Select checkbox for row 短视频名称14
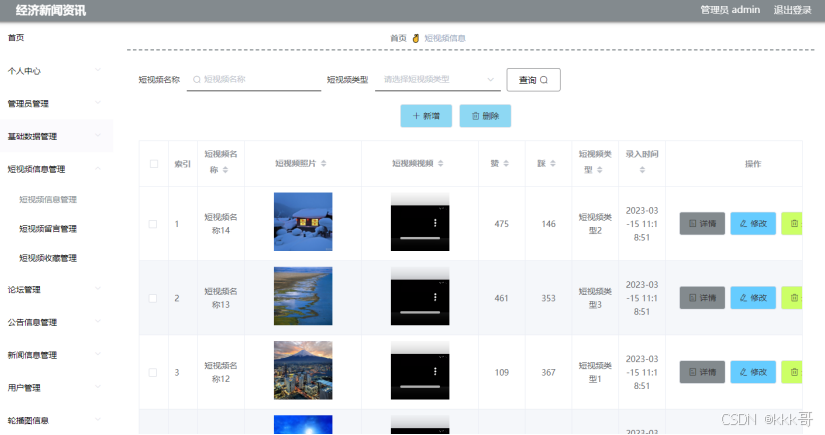The height and width of the screenshot is (435, 825). (x=153, y=224)
